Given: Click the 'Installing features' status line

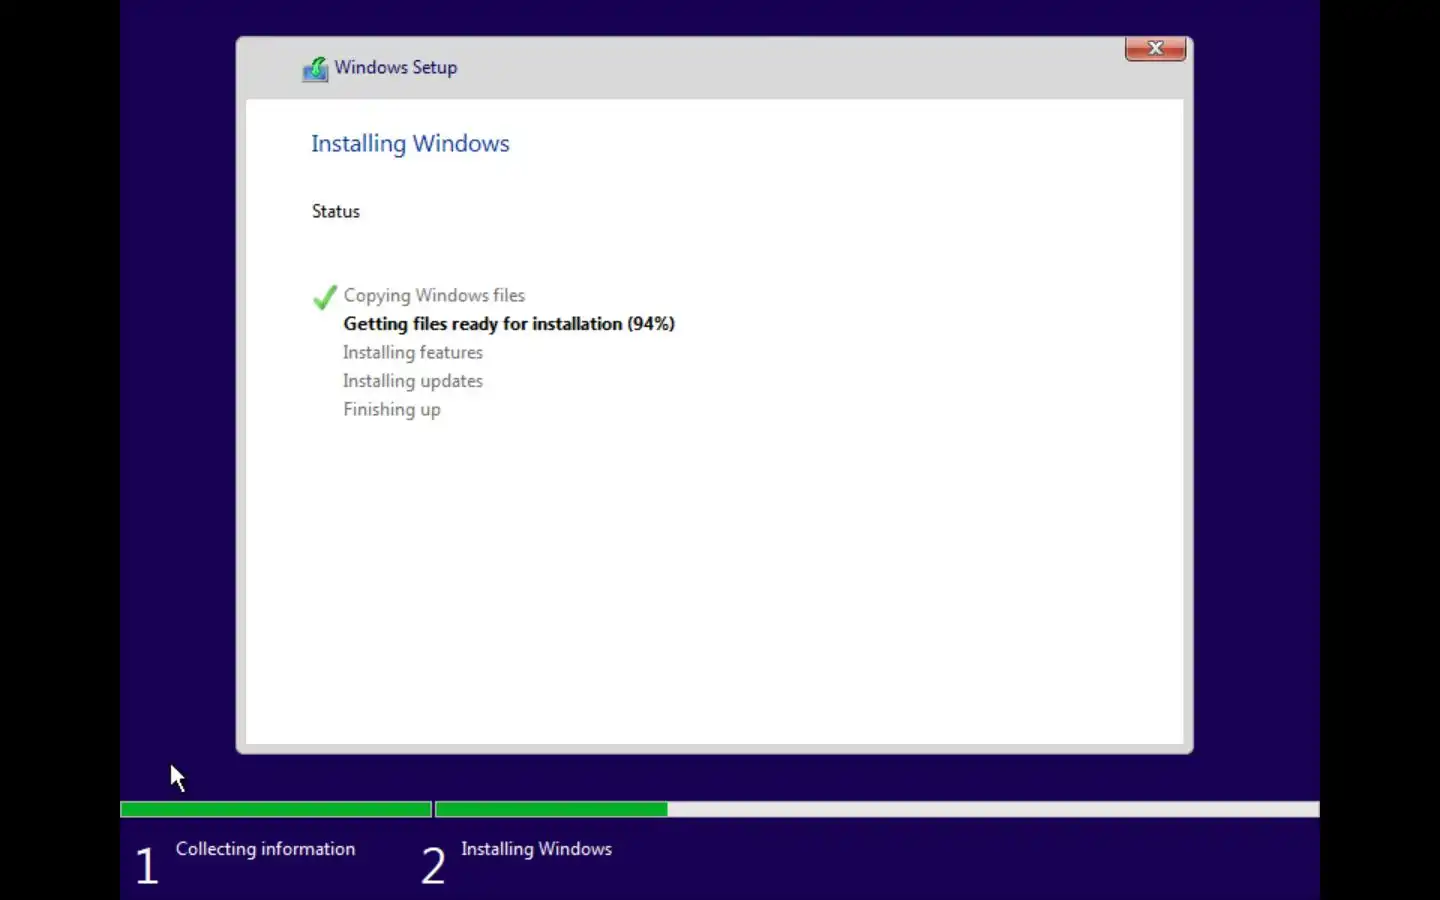Looking at the screenshot, I should 413,352.
